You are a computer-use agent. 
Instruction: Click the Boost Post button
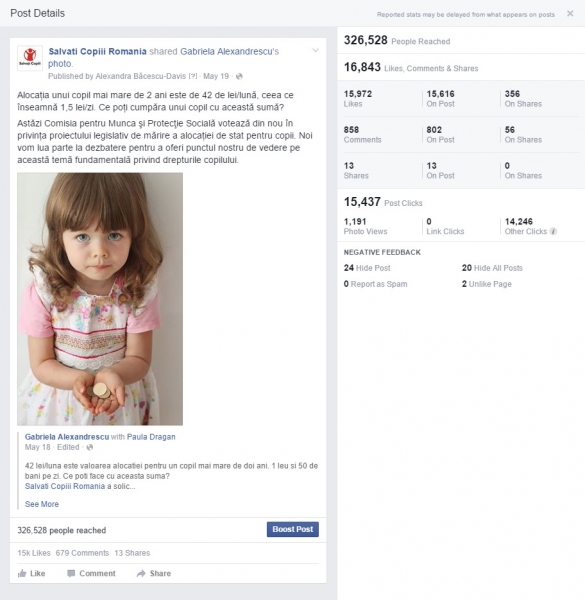293,529
